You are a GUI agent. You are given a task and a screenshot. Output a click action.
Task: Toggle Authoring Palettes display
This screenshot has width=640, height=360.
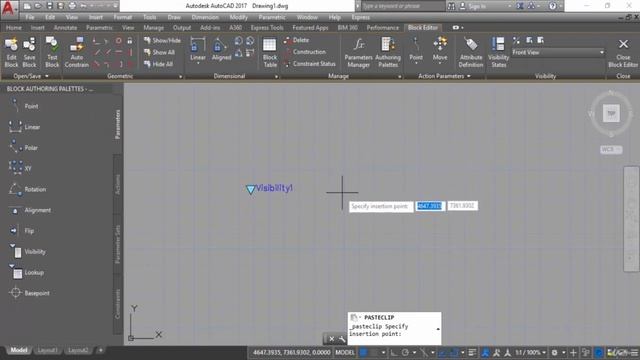point(388,52)
